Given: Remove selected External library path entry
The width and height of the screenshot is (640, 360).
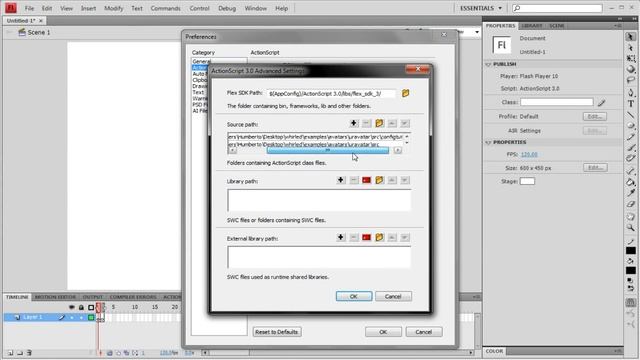Looking at the screenshot, I should 354,237.
